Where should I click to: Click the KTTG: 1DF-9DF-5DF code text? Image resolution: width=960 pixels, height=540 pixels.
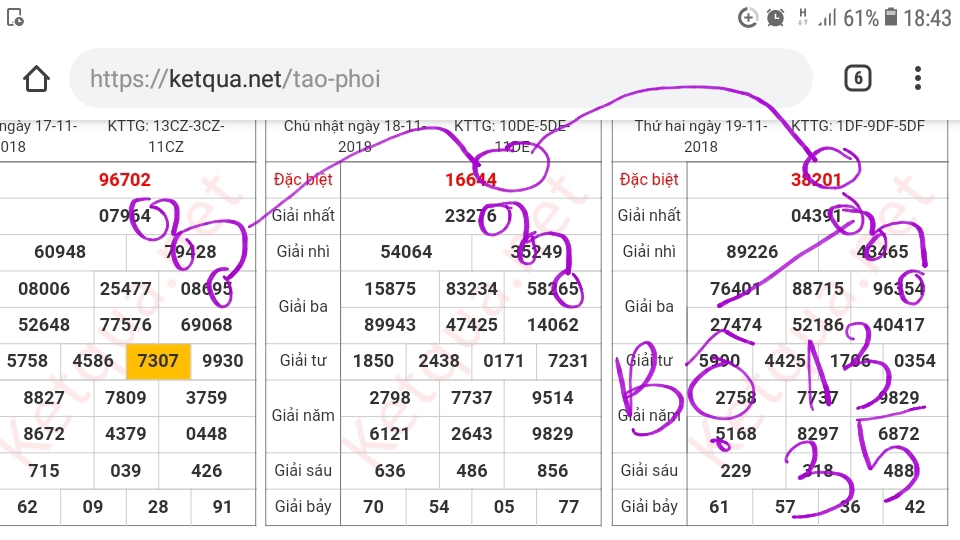click(857, 126)
